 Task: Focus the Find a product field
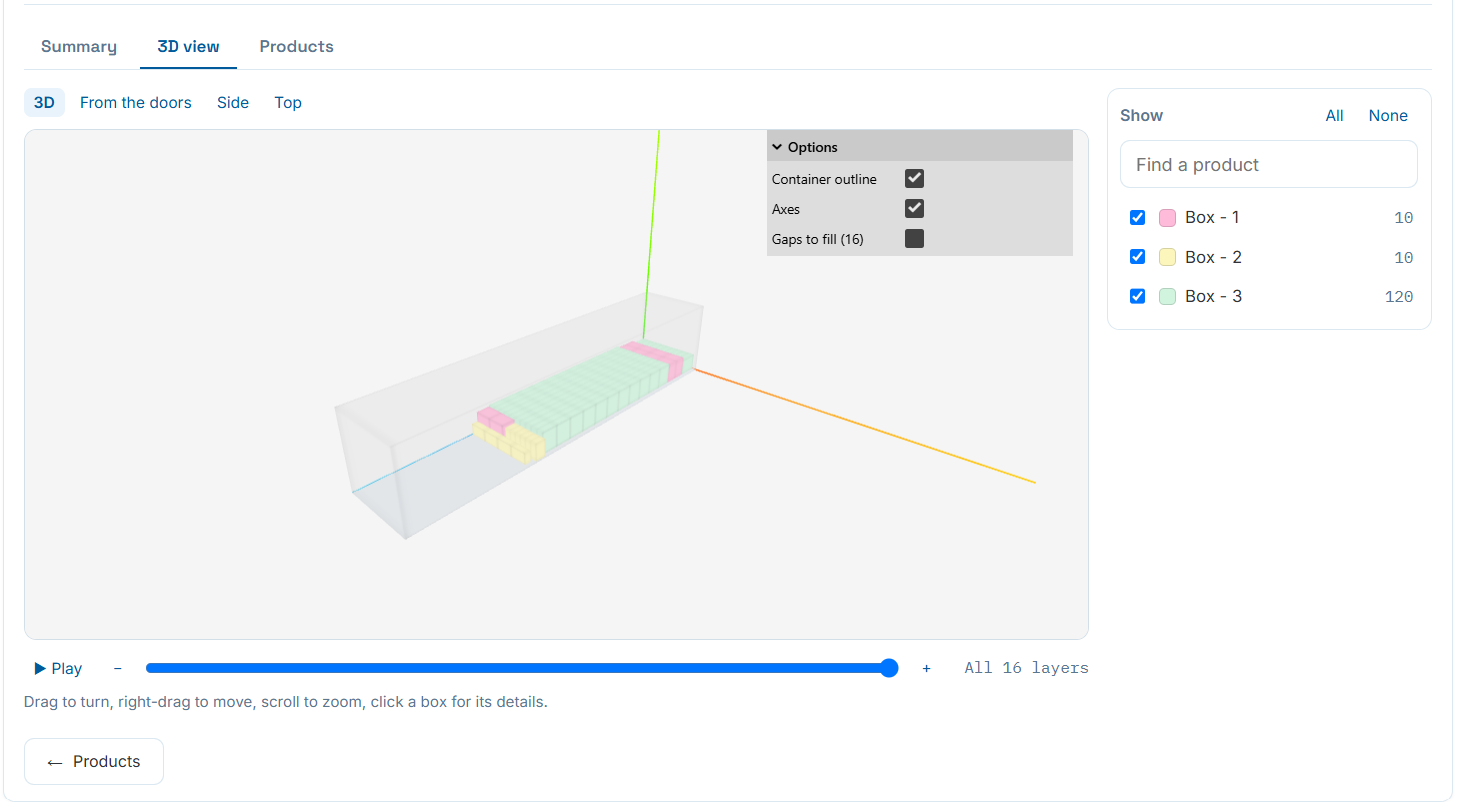pos(1268,164)
